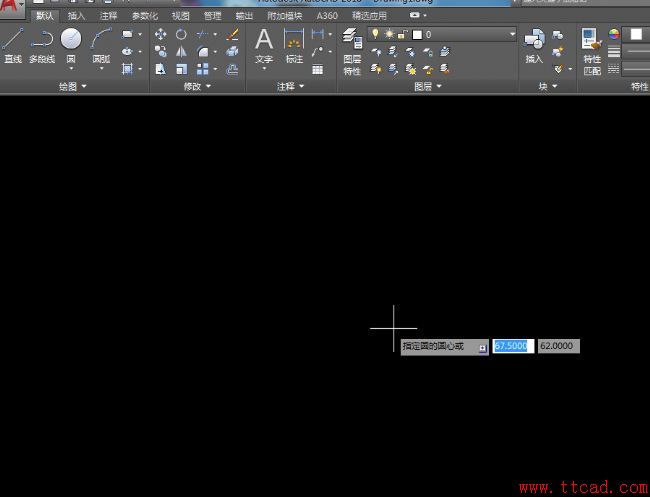Expand the 图层 (Layers) panel
650x497 pixels.
tap(428, 86)
